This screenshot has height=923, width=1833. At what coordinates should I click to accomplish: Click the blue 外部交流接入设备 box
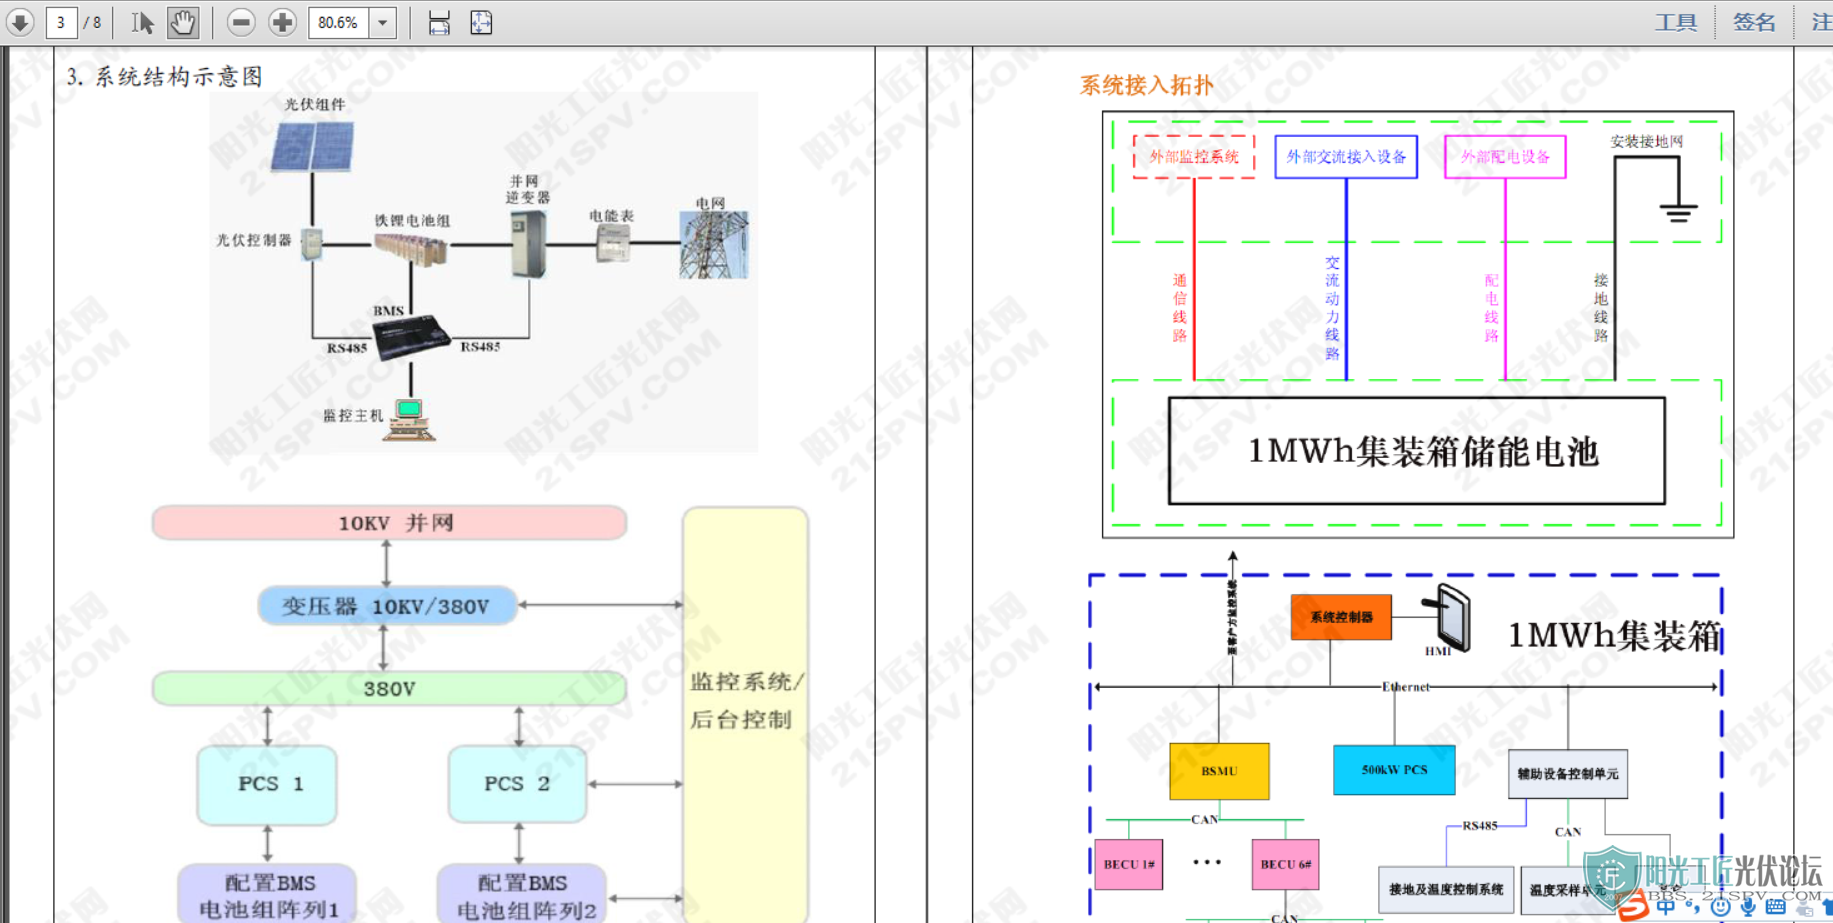[1346, 157]
